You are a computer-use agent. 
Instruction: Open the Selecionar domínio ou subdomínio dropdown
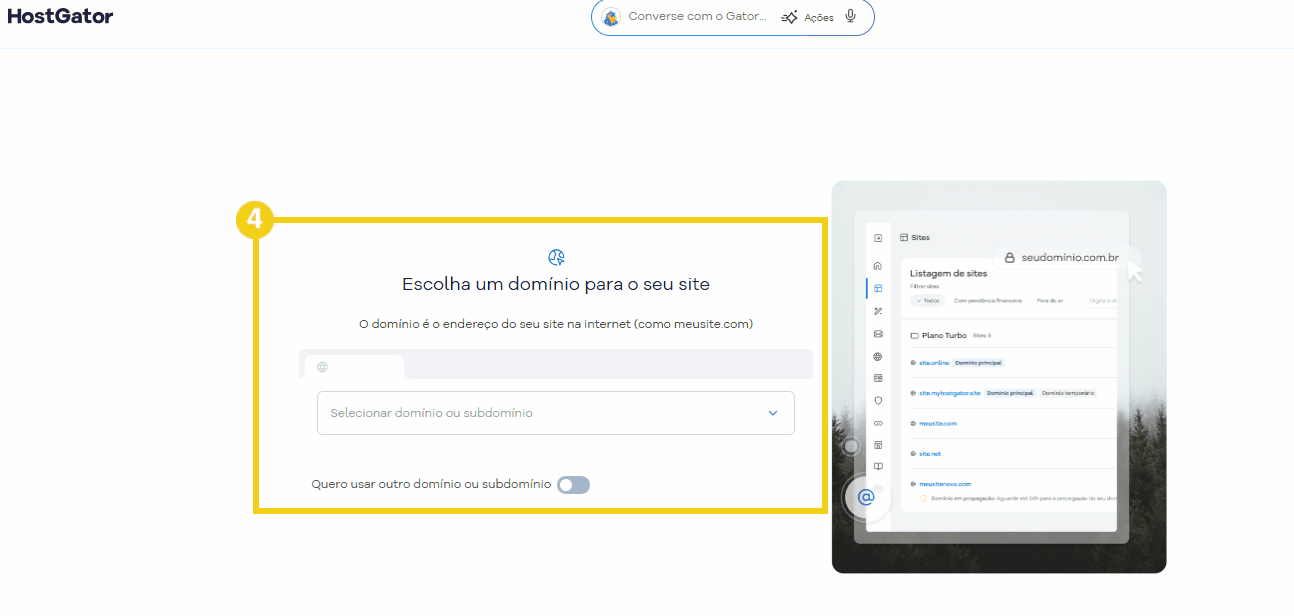pos(556,413)
